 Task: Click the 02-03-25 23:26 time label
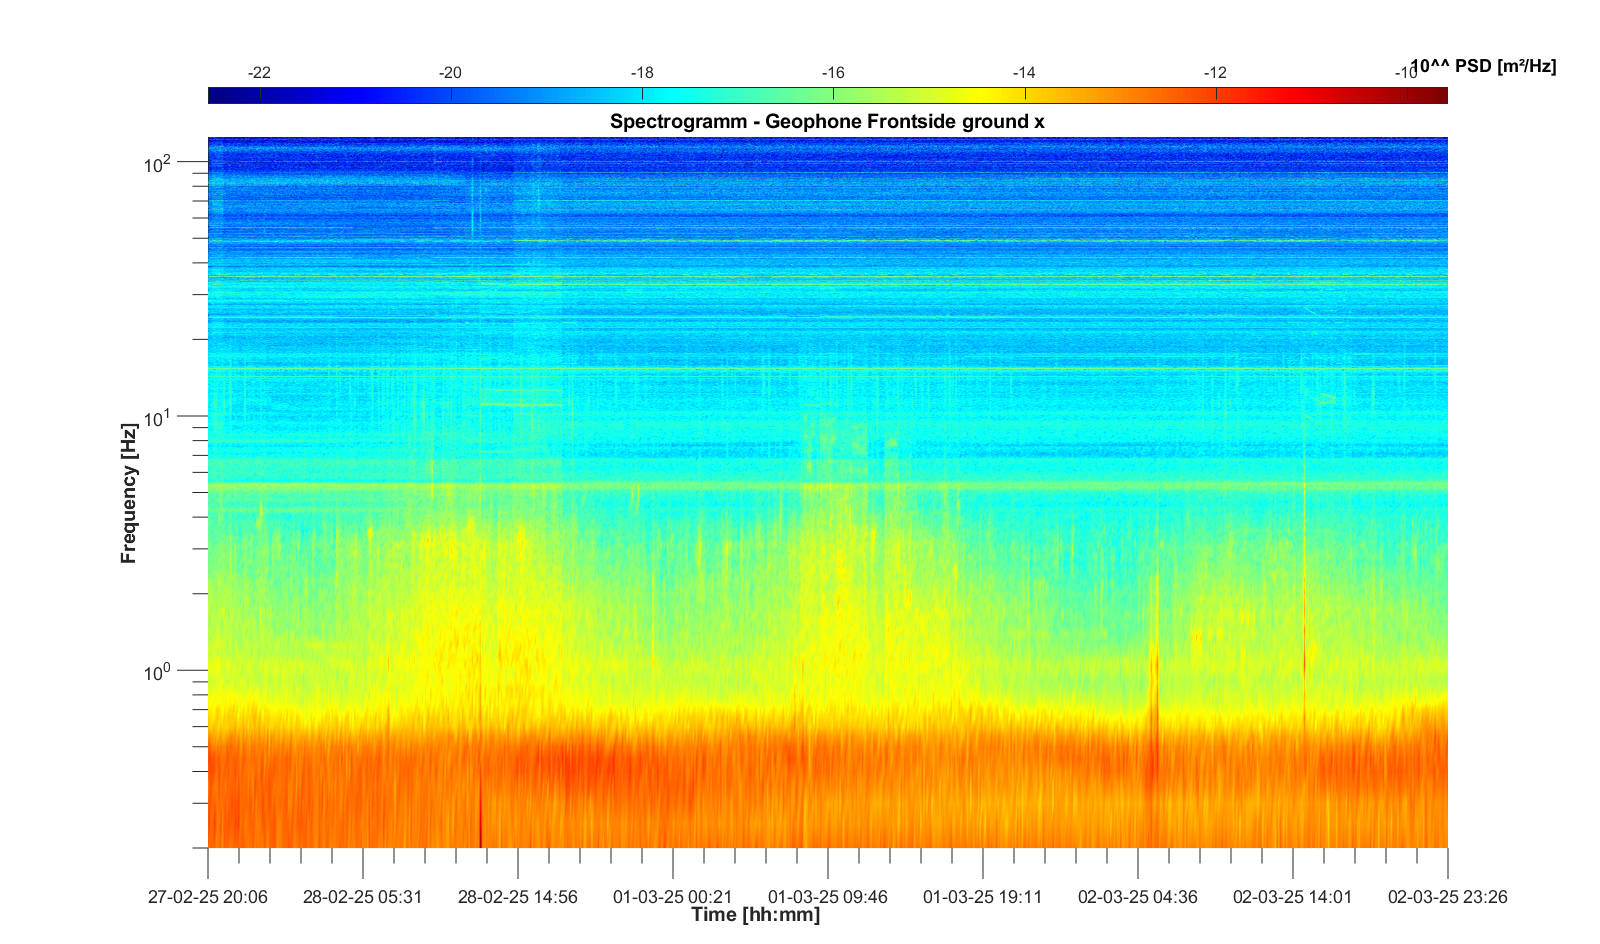[1446, 897]
